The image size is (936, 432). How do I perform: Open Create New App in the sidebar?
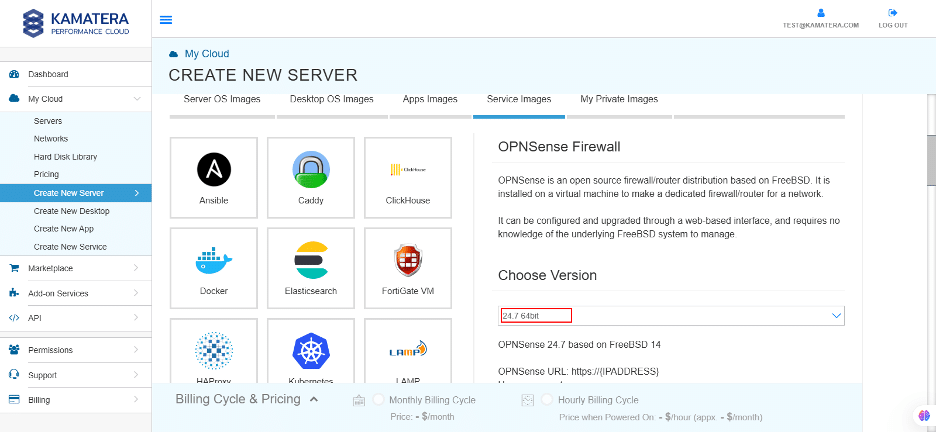pos(63,229)
